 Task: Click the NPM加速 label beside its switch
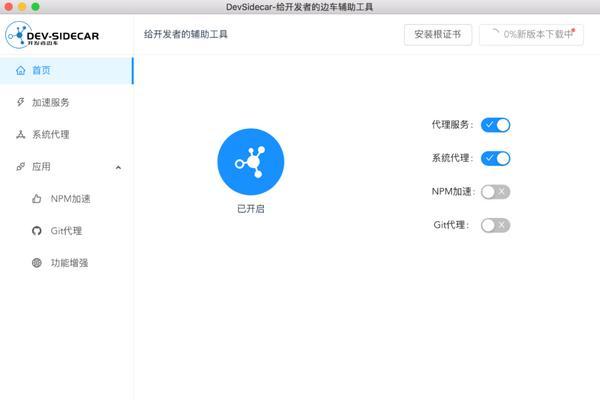(453, 191)
